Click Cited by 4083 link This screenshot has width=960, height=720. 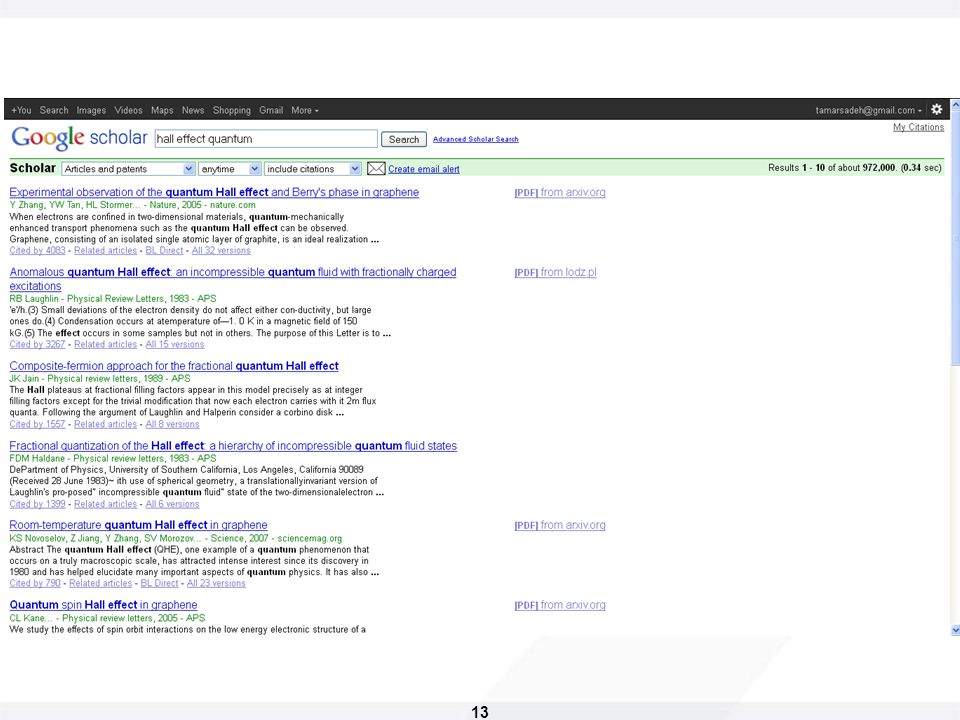37,250
